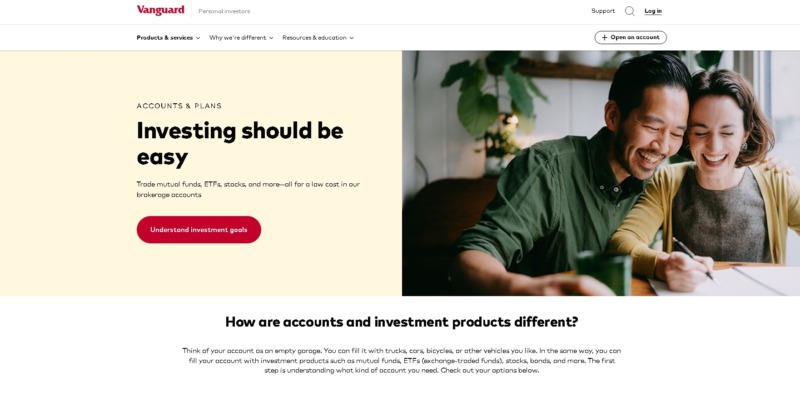Click the plus icon in Open an account
Image resolution: width=800 pixels, height=393 pixels.
click(604, 38)
